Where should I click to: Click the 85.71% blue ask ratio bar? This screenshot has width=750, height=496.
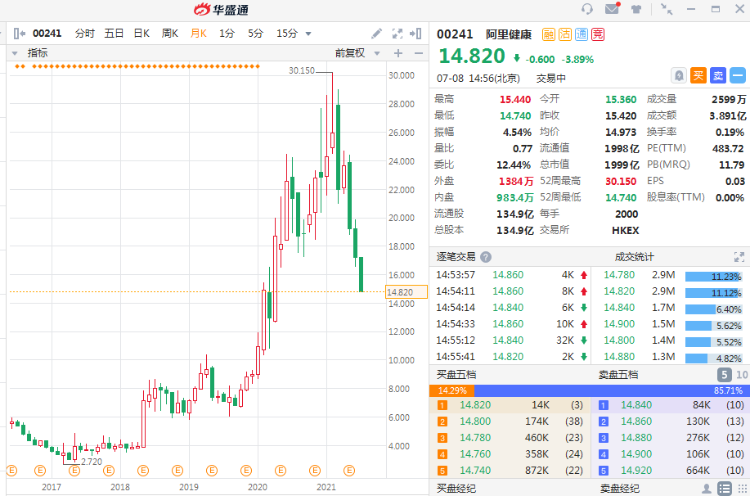612,391
